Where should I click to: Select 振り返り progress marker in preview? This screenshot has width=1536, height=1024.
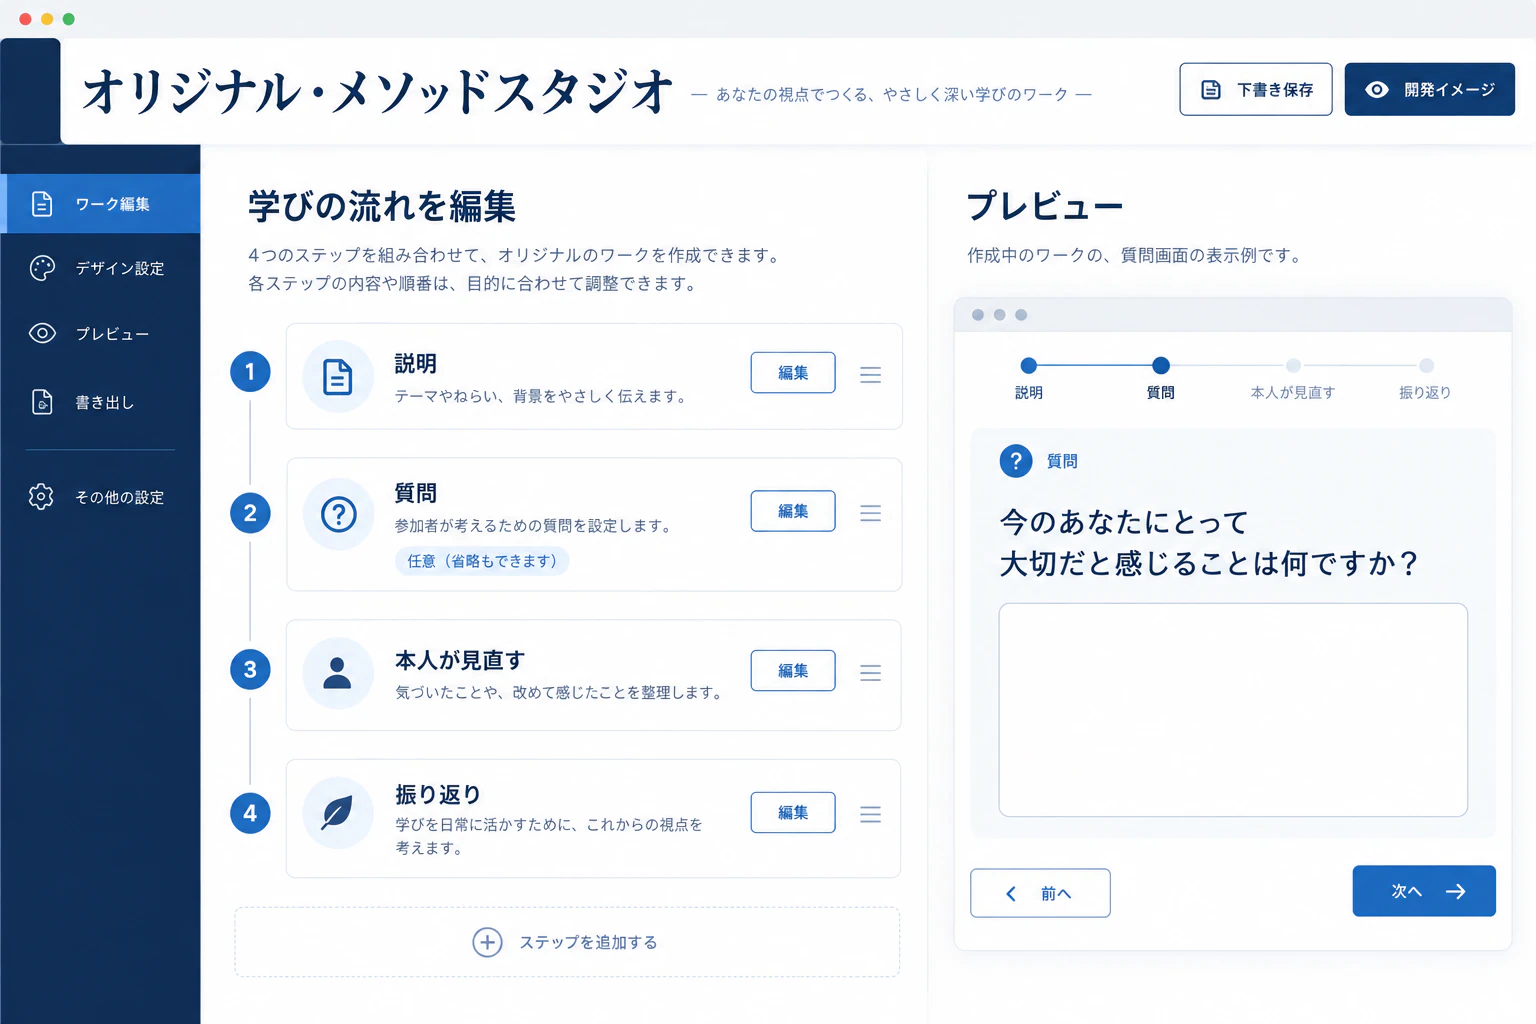click(1426, 366)
